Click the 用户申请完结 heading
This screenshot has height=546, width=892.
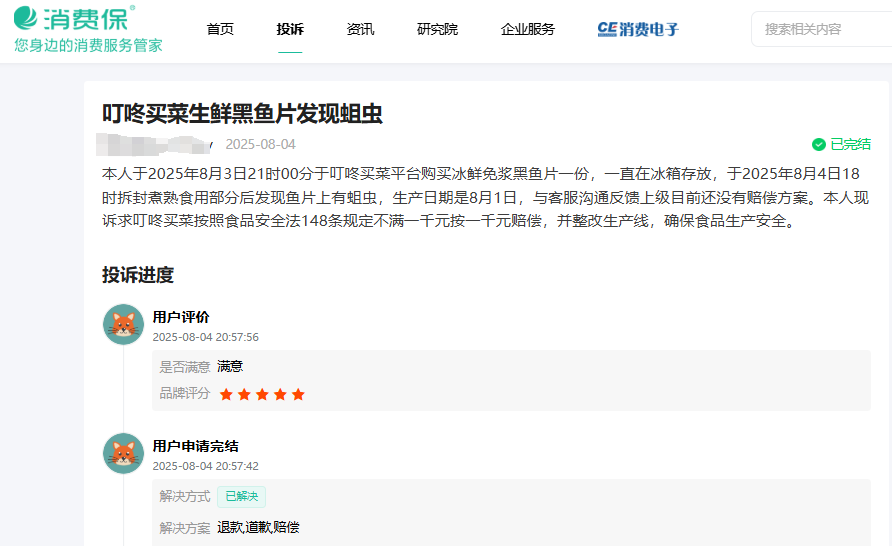tap(196, 446)
